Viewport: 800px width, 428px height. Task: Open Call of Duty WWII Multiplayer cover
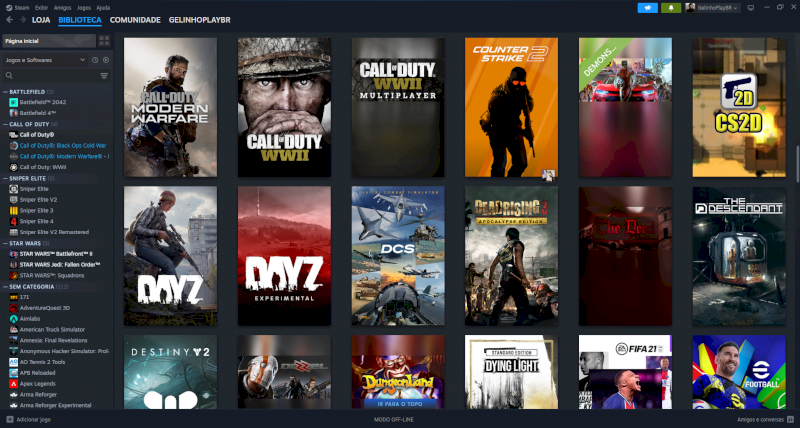point(398,107)
